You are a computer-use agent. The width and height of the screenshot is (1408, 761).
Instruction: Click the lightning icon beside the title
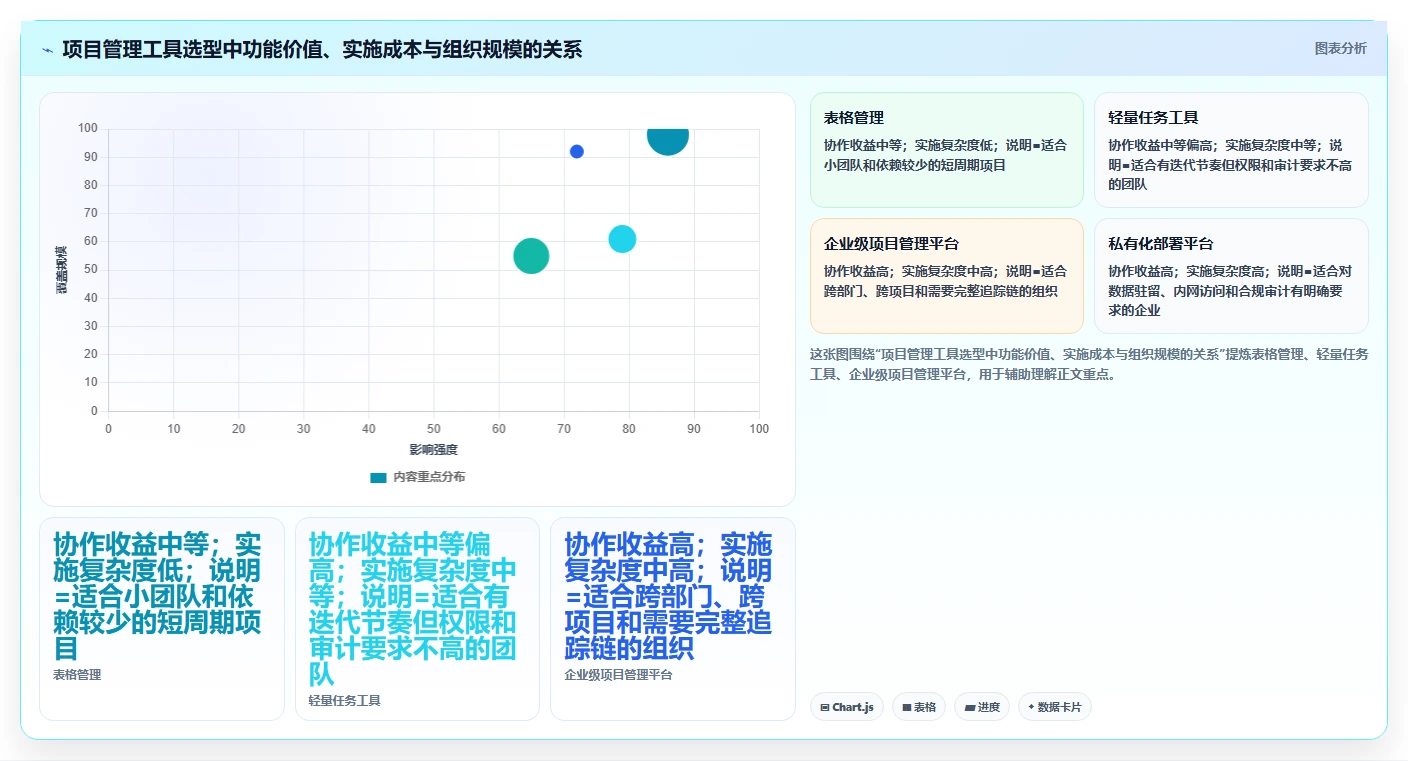47,50
